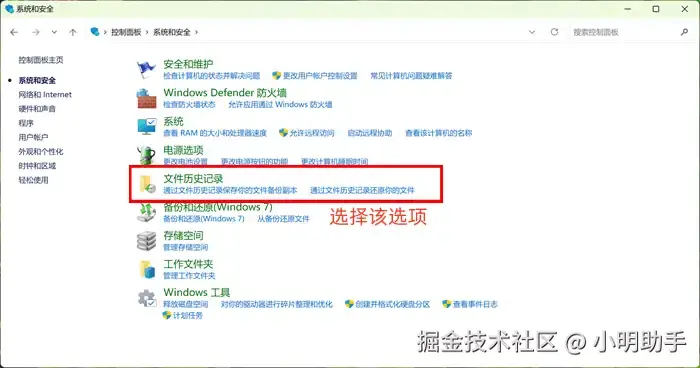The image size is (700, 368).
Task: Open the recent locations dropdown arrow
Action: click(x=54, y=32)
